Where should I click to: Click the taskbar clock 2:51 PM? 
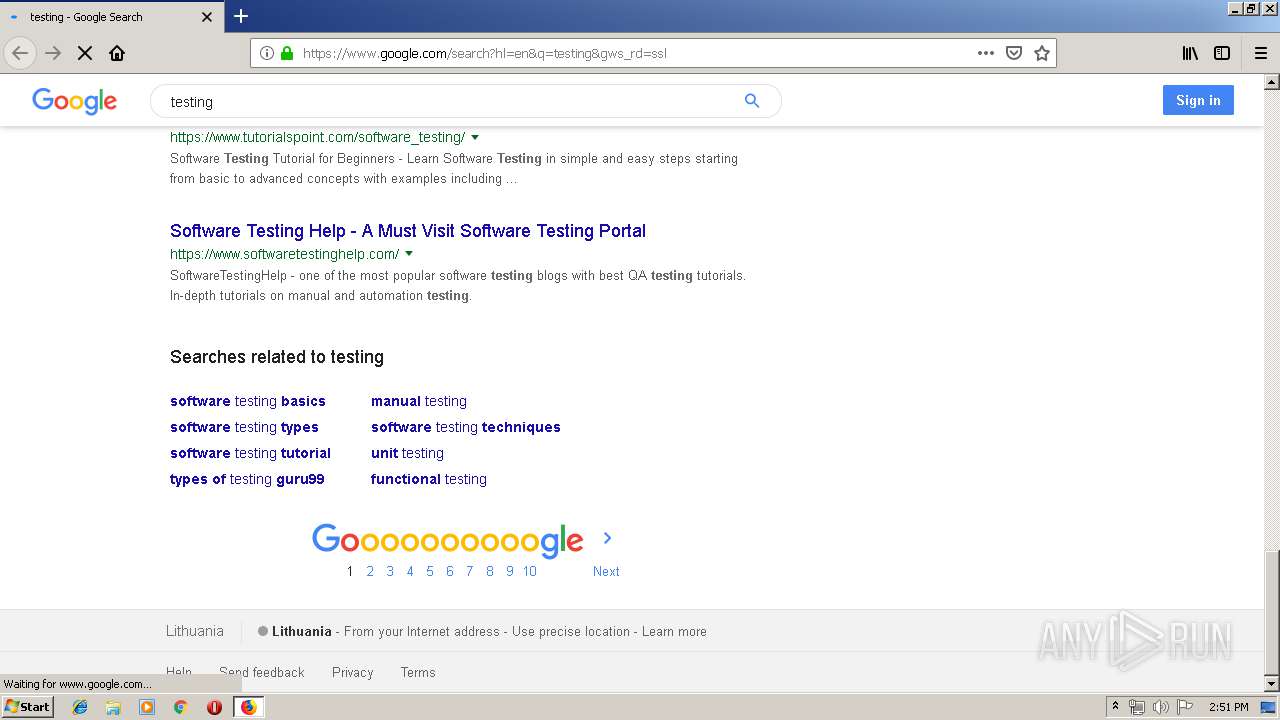pyautogui.click(x=1228, y=707)
